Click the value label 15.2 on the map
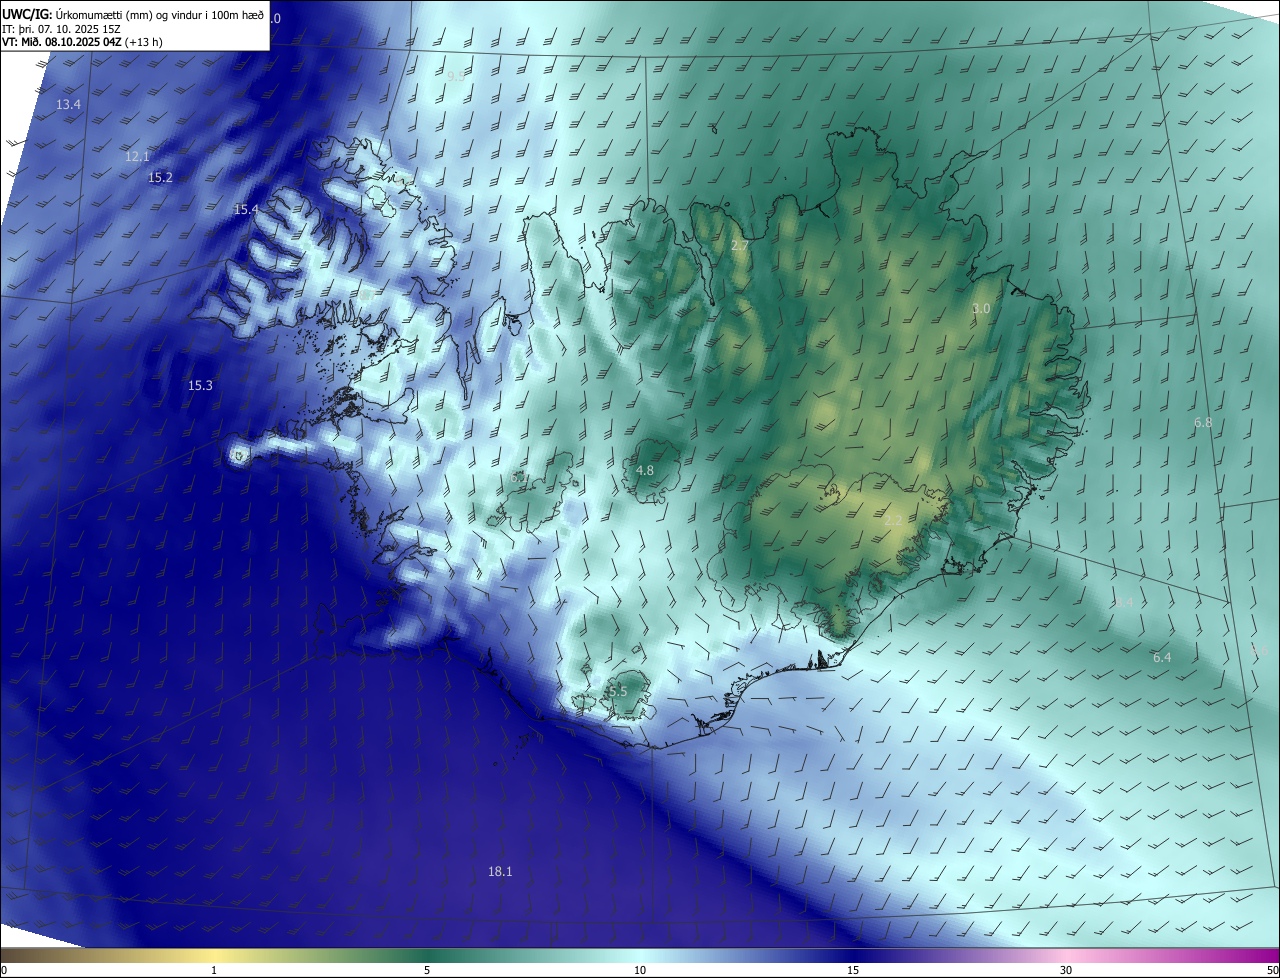The width and height of the screenshot is (1280, 978). (x=160, y=177)
